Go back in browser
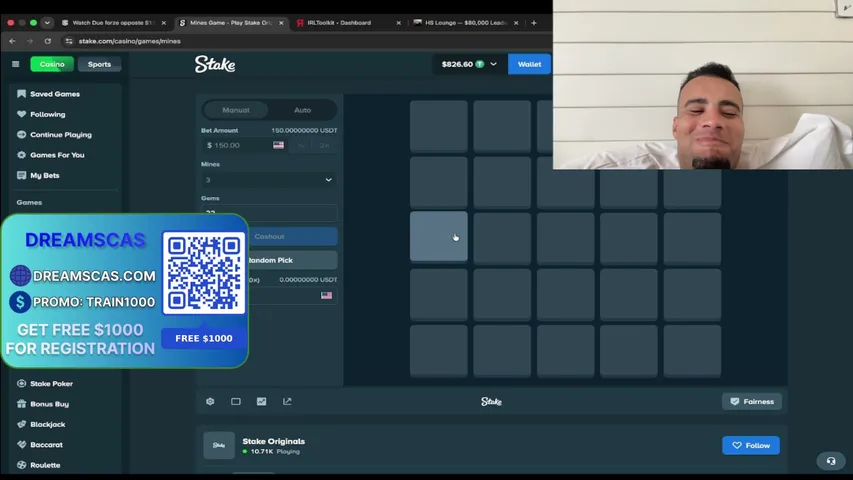Screen dimensions: 853x480 point(12,41)
